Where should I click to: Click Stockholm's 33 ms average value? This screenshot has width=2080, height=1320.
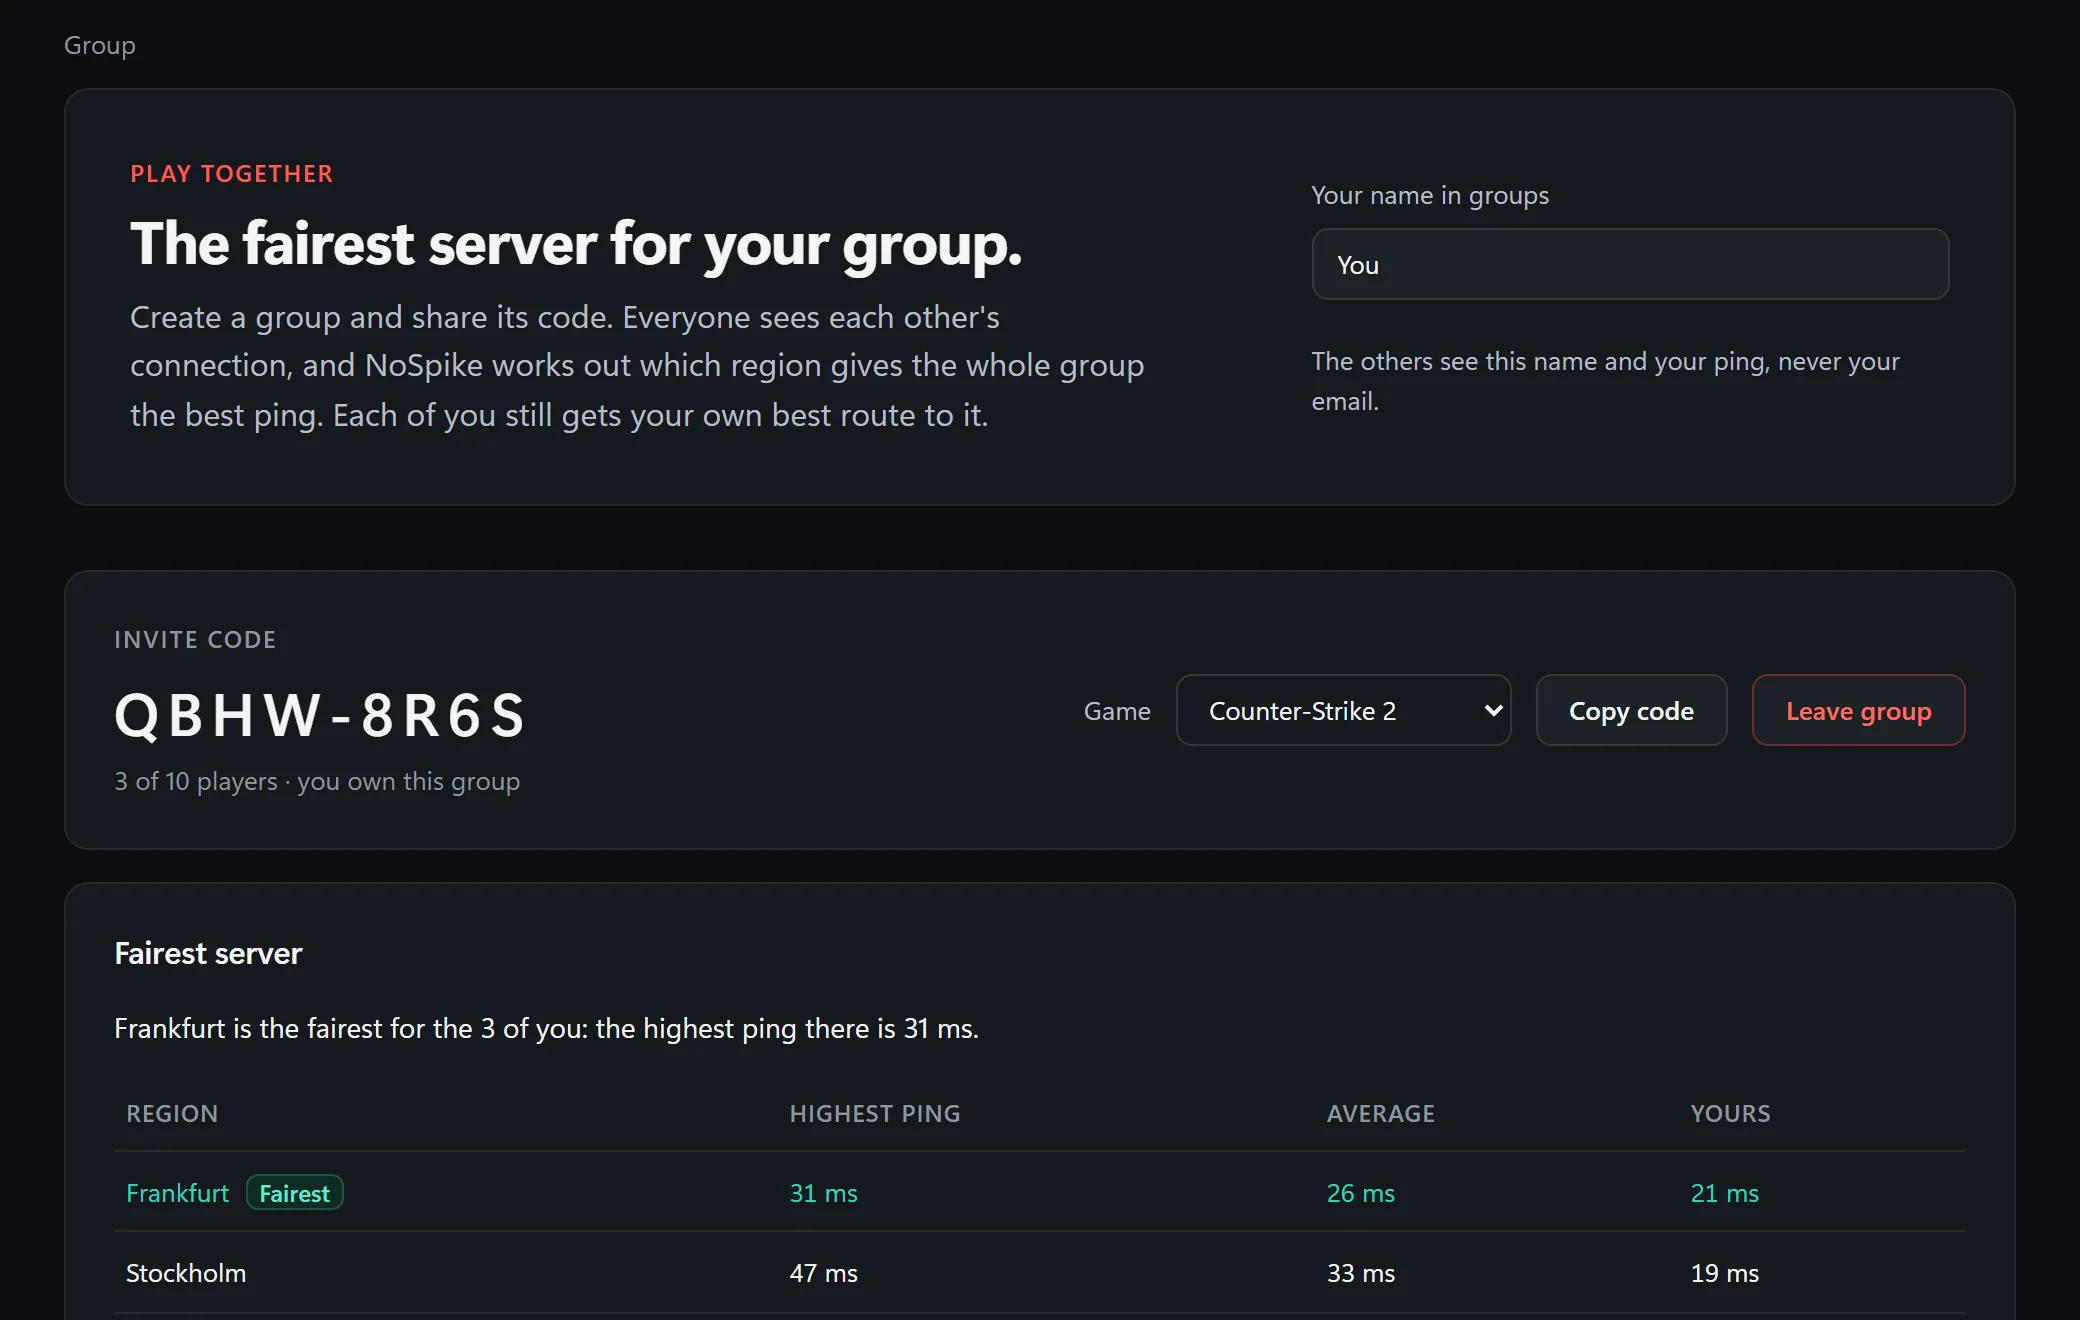(x=1360, y=1273)
